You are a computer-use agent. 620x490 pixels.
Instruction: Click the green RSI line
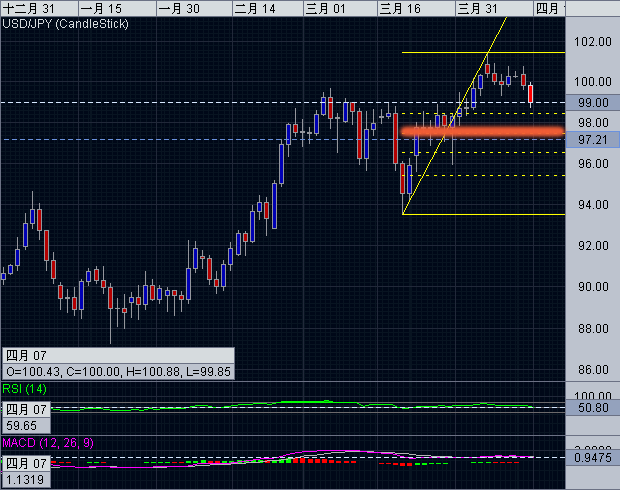coord(293,405)
